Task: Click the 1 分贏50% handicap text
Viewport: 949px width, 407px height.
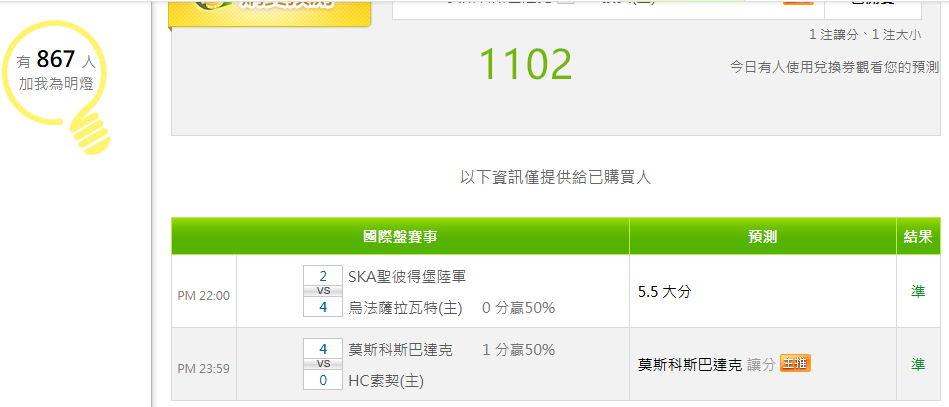Action: [518, 350]
